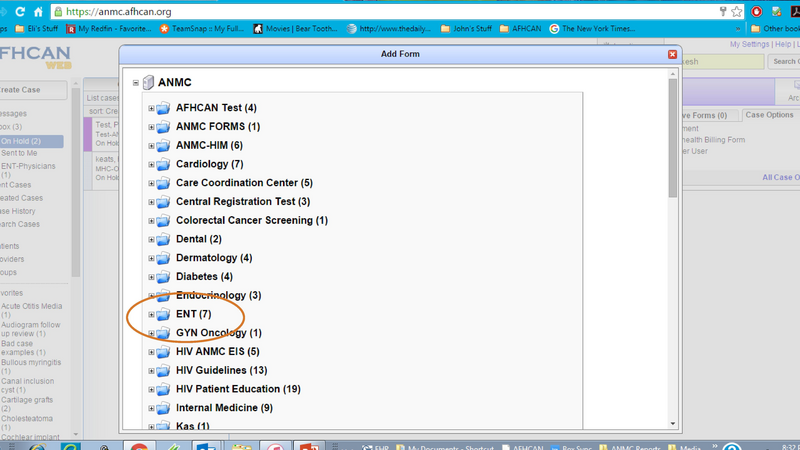Expand the Dental folder node
The image size is (800, 450).
pos(151,239)
